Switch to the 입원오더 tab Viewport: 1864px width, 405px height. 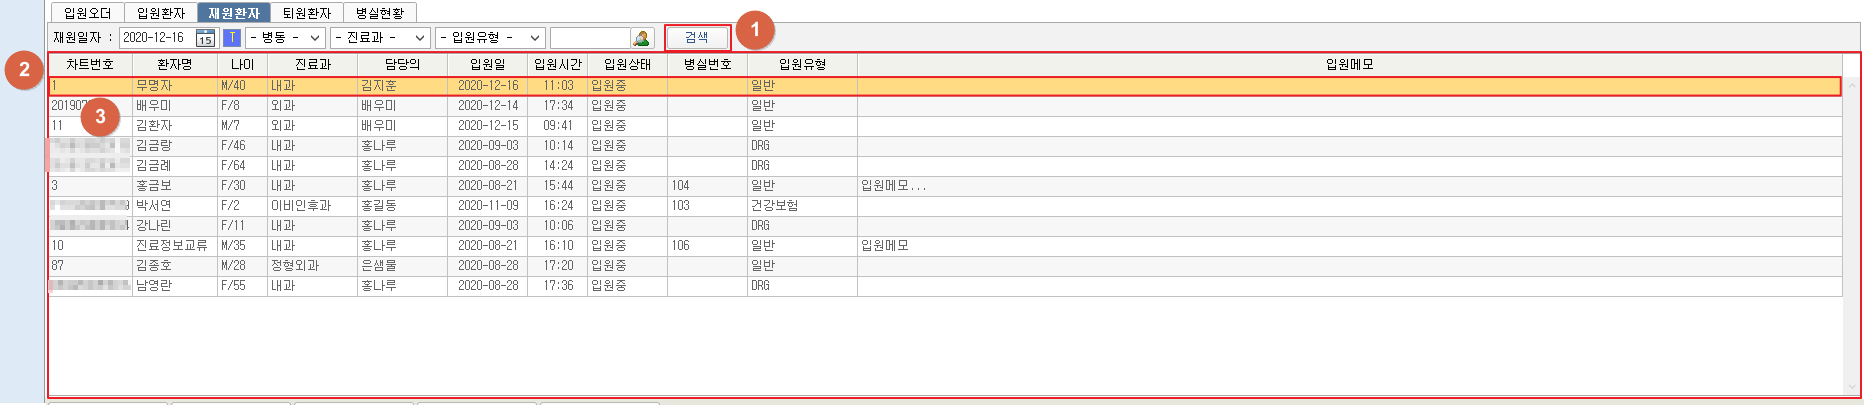(x=87, y=13)
